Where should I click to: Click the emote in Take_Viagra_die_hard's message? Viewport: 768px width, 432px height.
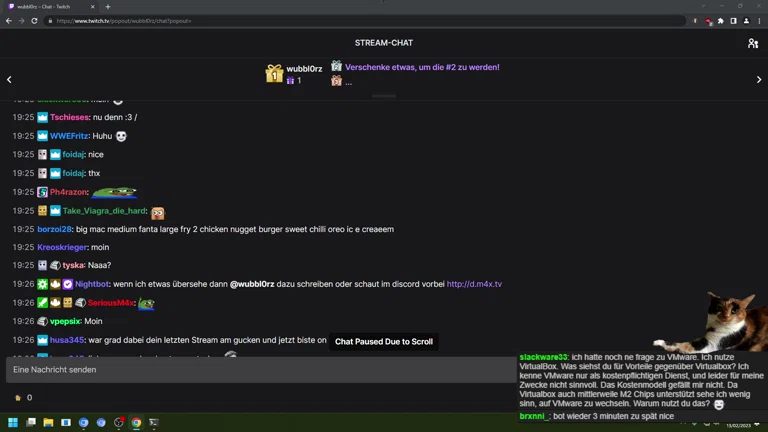(158, 212)
